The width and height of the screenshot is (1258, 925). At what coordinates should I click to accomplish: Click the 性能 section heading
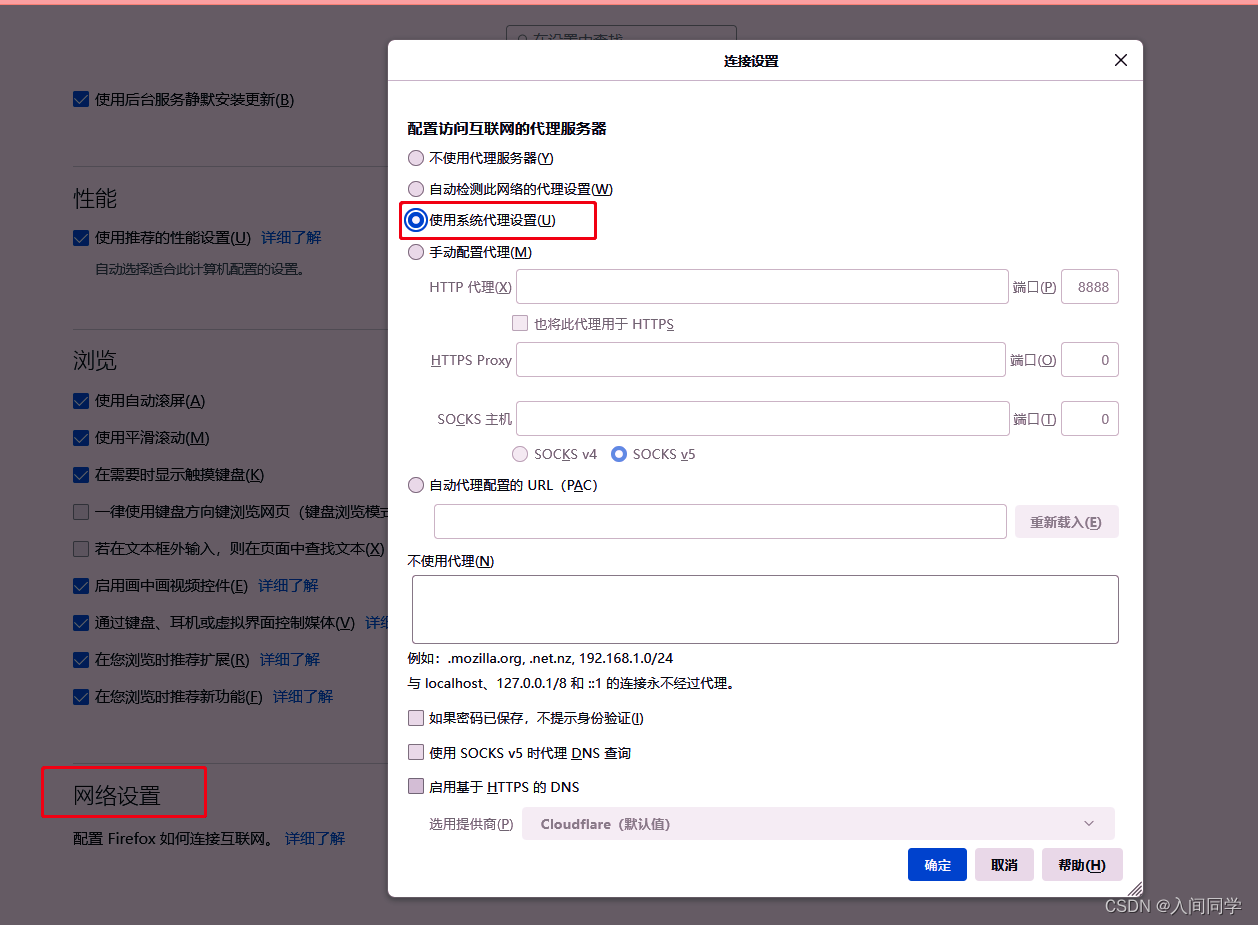[95, 198]
